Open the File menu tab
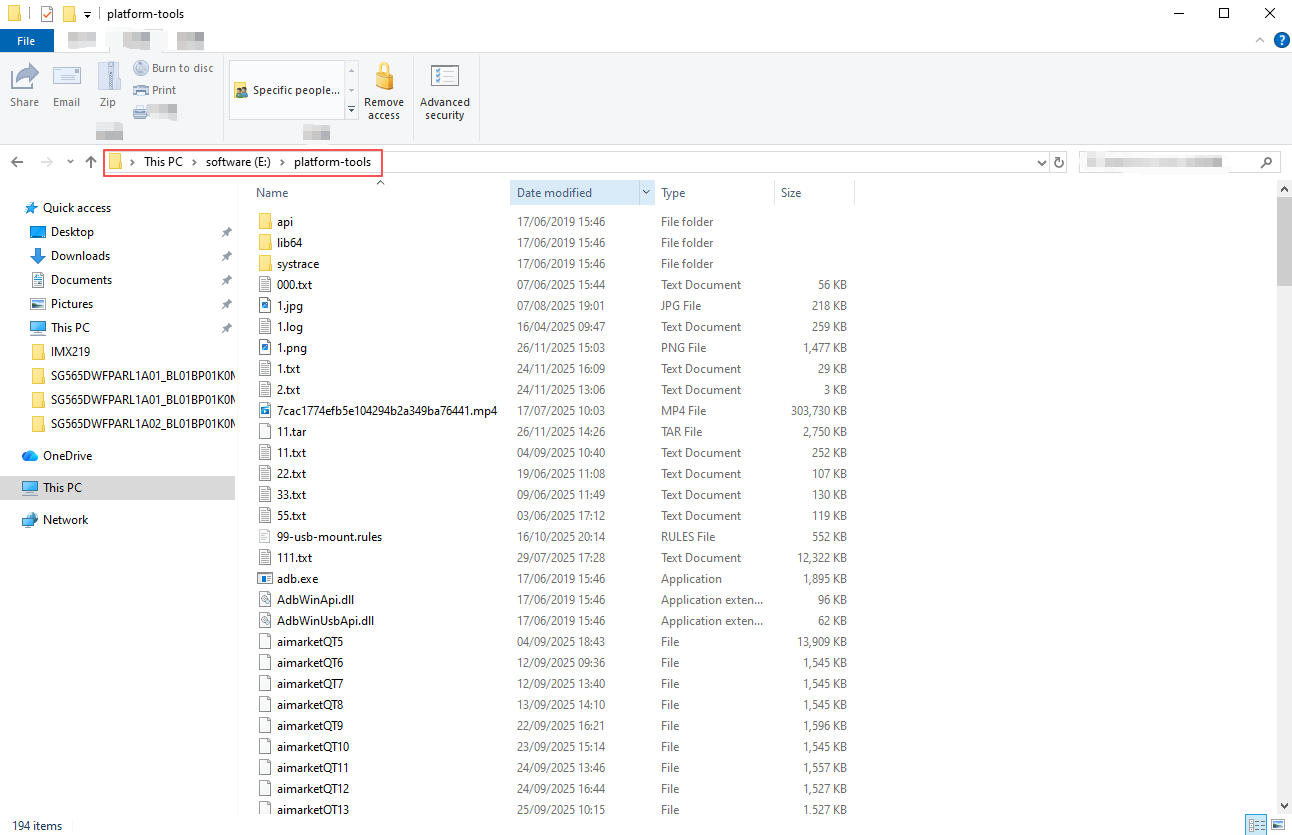This screenshot has height=835, width=1292. coord(26,41)
